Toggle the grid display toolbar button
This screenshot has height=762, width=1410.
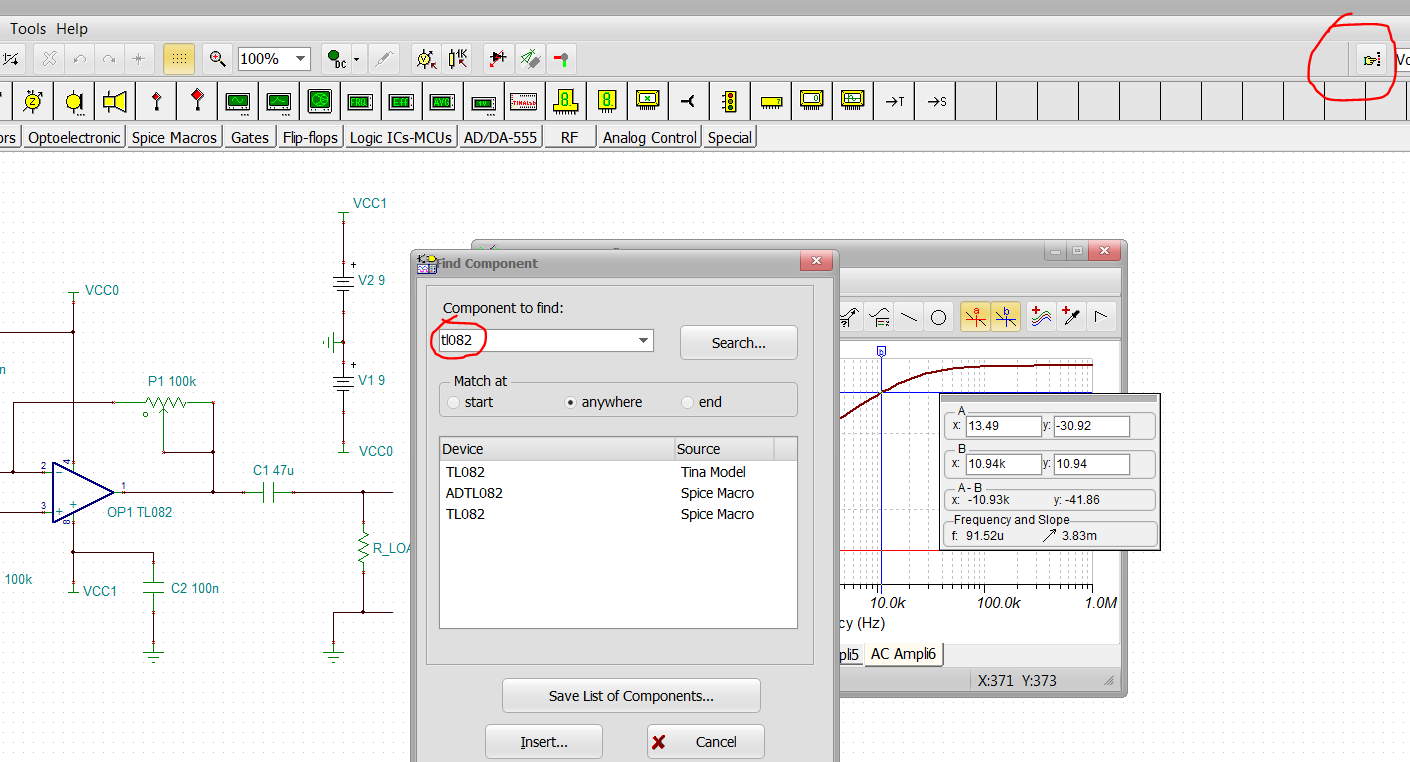point(179,59)
